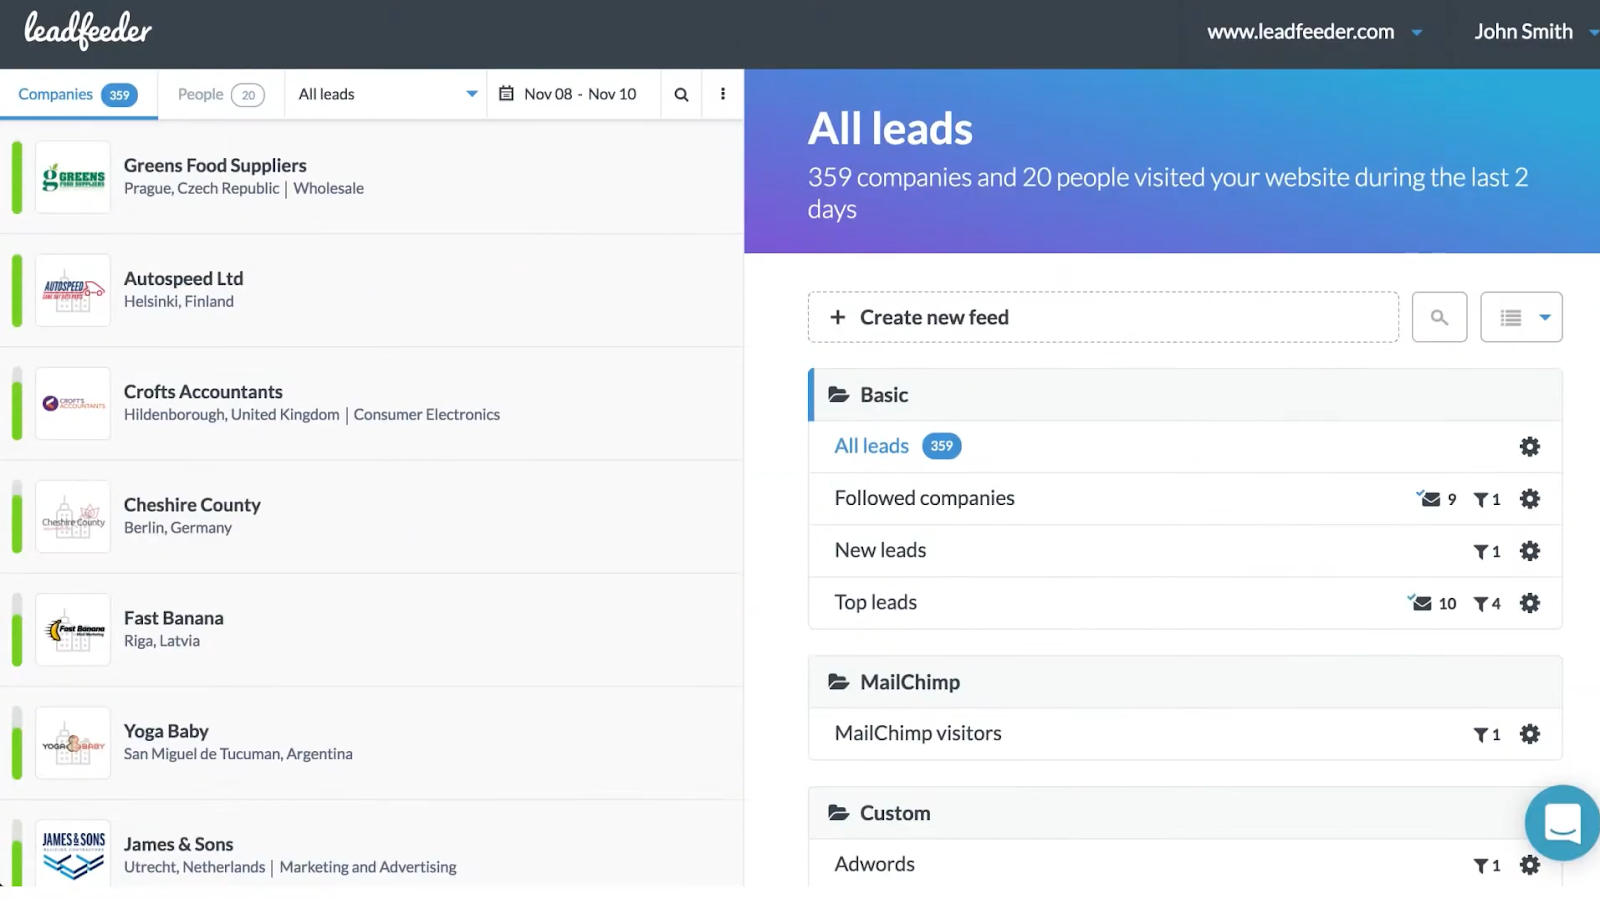This screenshot has height=899, width=1600.
Task: Switch to the People tab
Action: [221, 94]
